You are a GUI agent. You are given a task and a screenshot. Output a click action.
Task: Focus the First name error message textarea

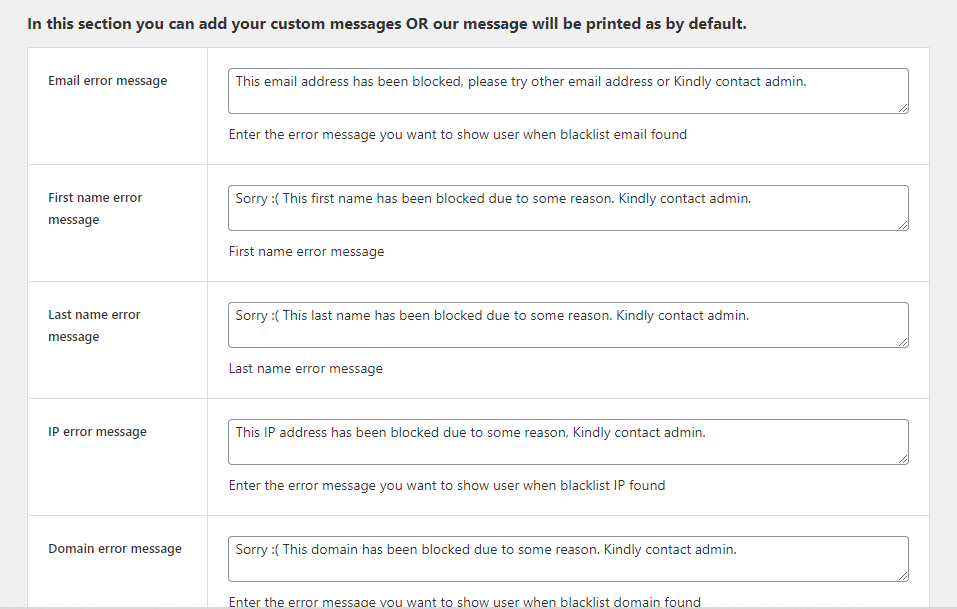(x=568, y=208)
